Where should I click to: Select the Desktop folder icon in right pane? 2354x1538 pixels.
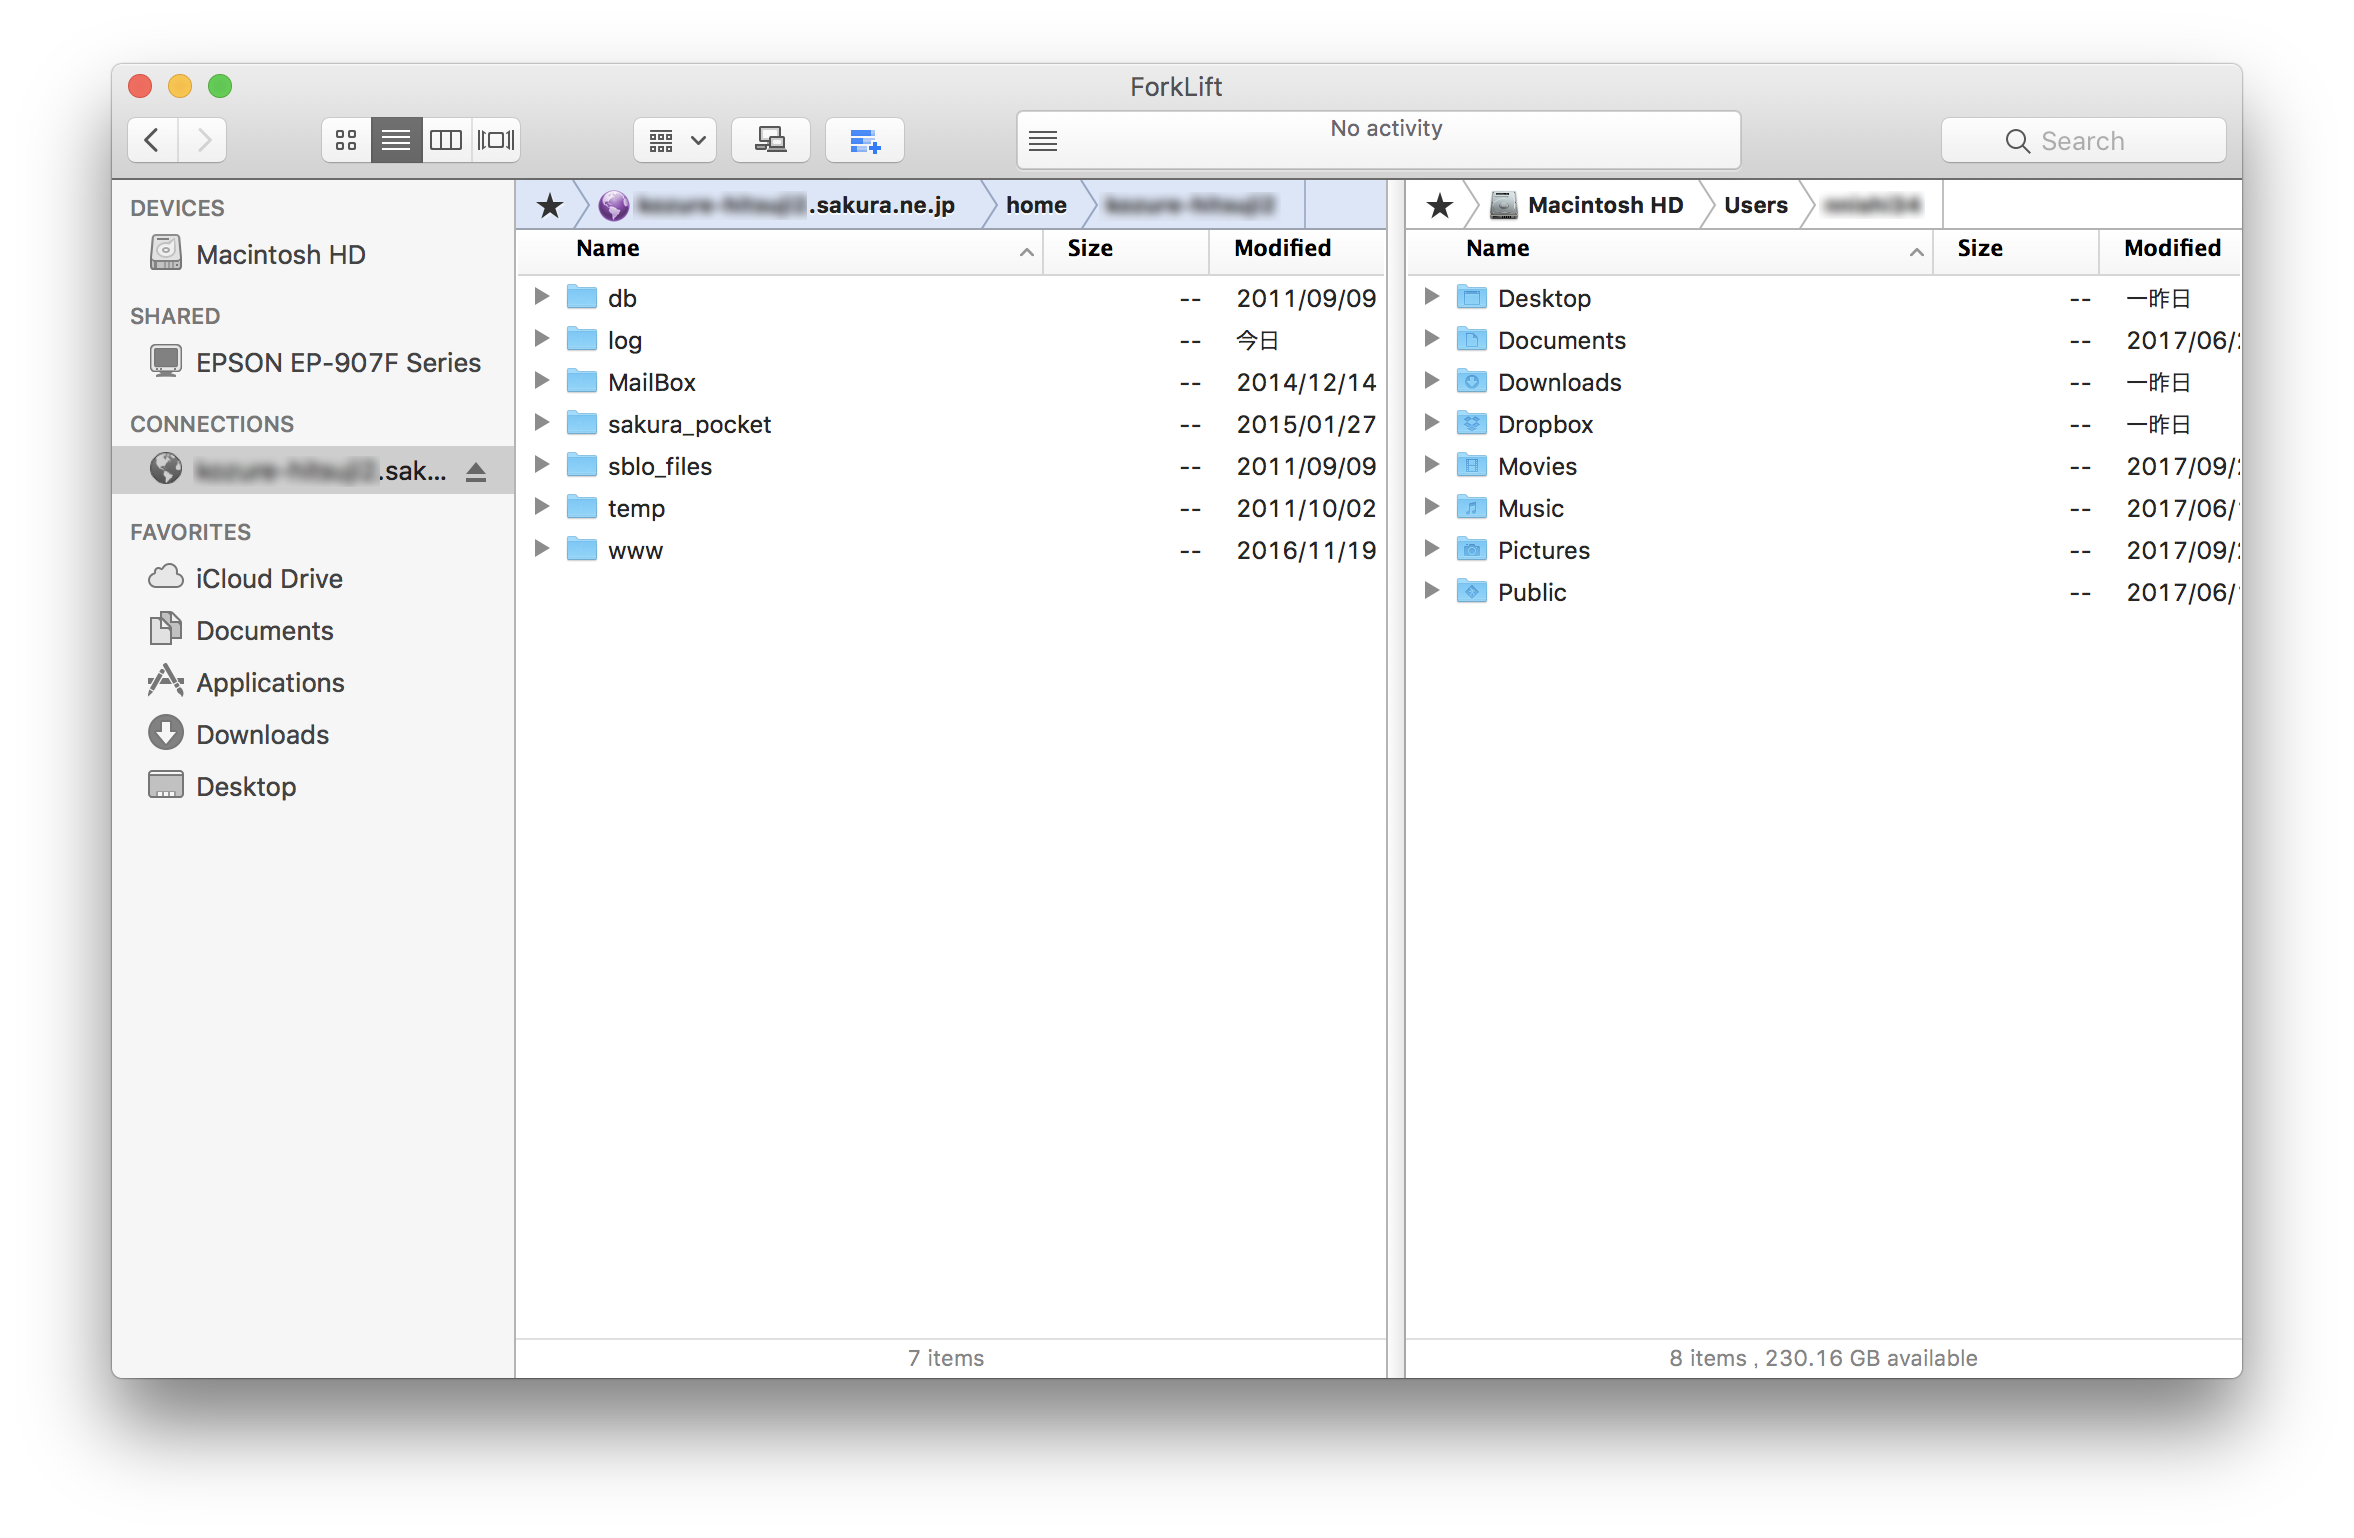1472,297
